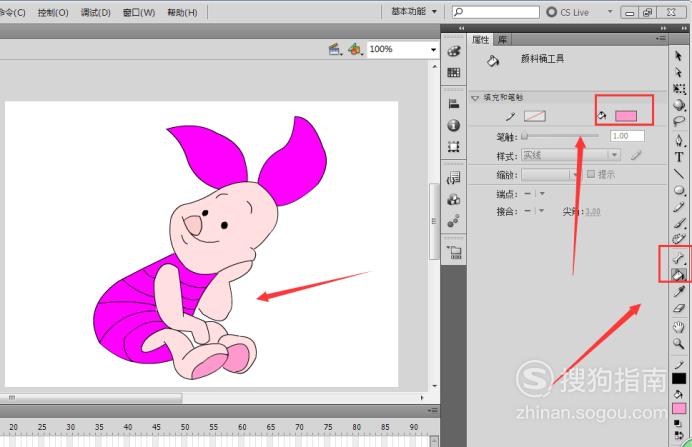The image size is (692, 447).
Task: Open the 基本功能 workspace dropdown
Action: point(414,11)
